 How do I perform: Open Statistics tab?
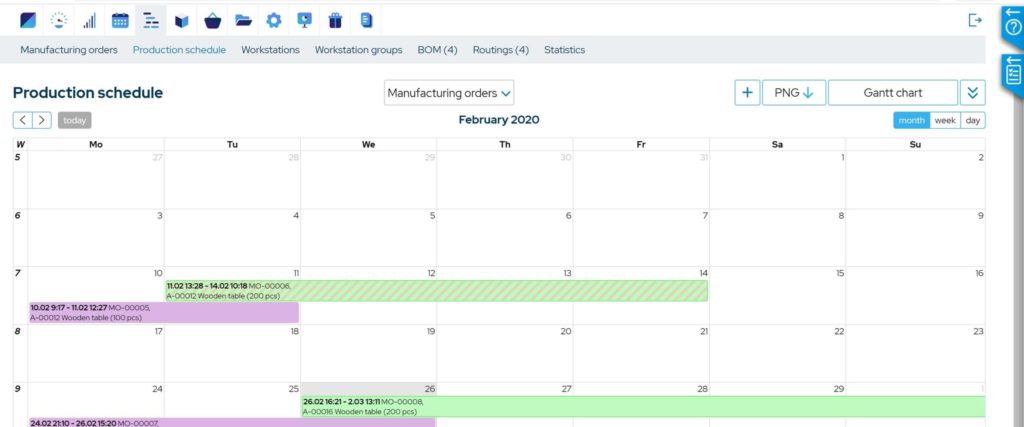point(564,50)
